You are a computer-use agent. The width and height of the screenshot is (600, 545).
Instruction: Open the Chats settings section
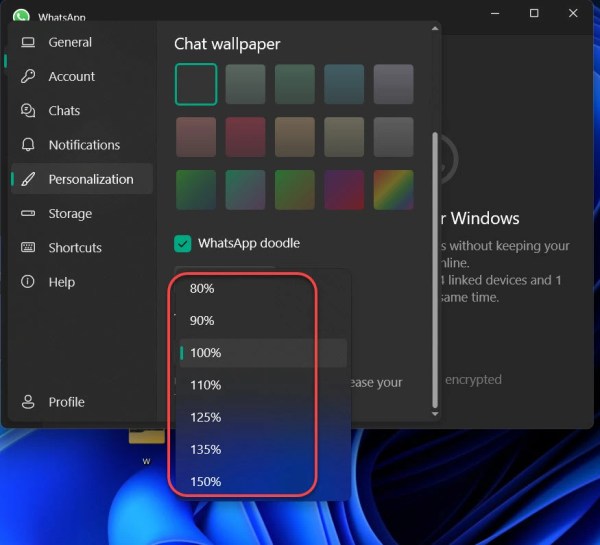[x=82, y=111]
